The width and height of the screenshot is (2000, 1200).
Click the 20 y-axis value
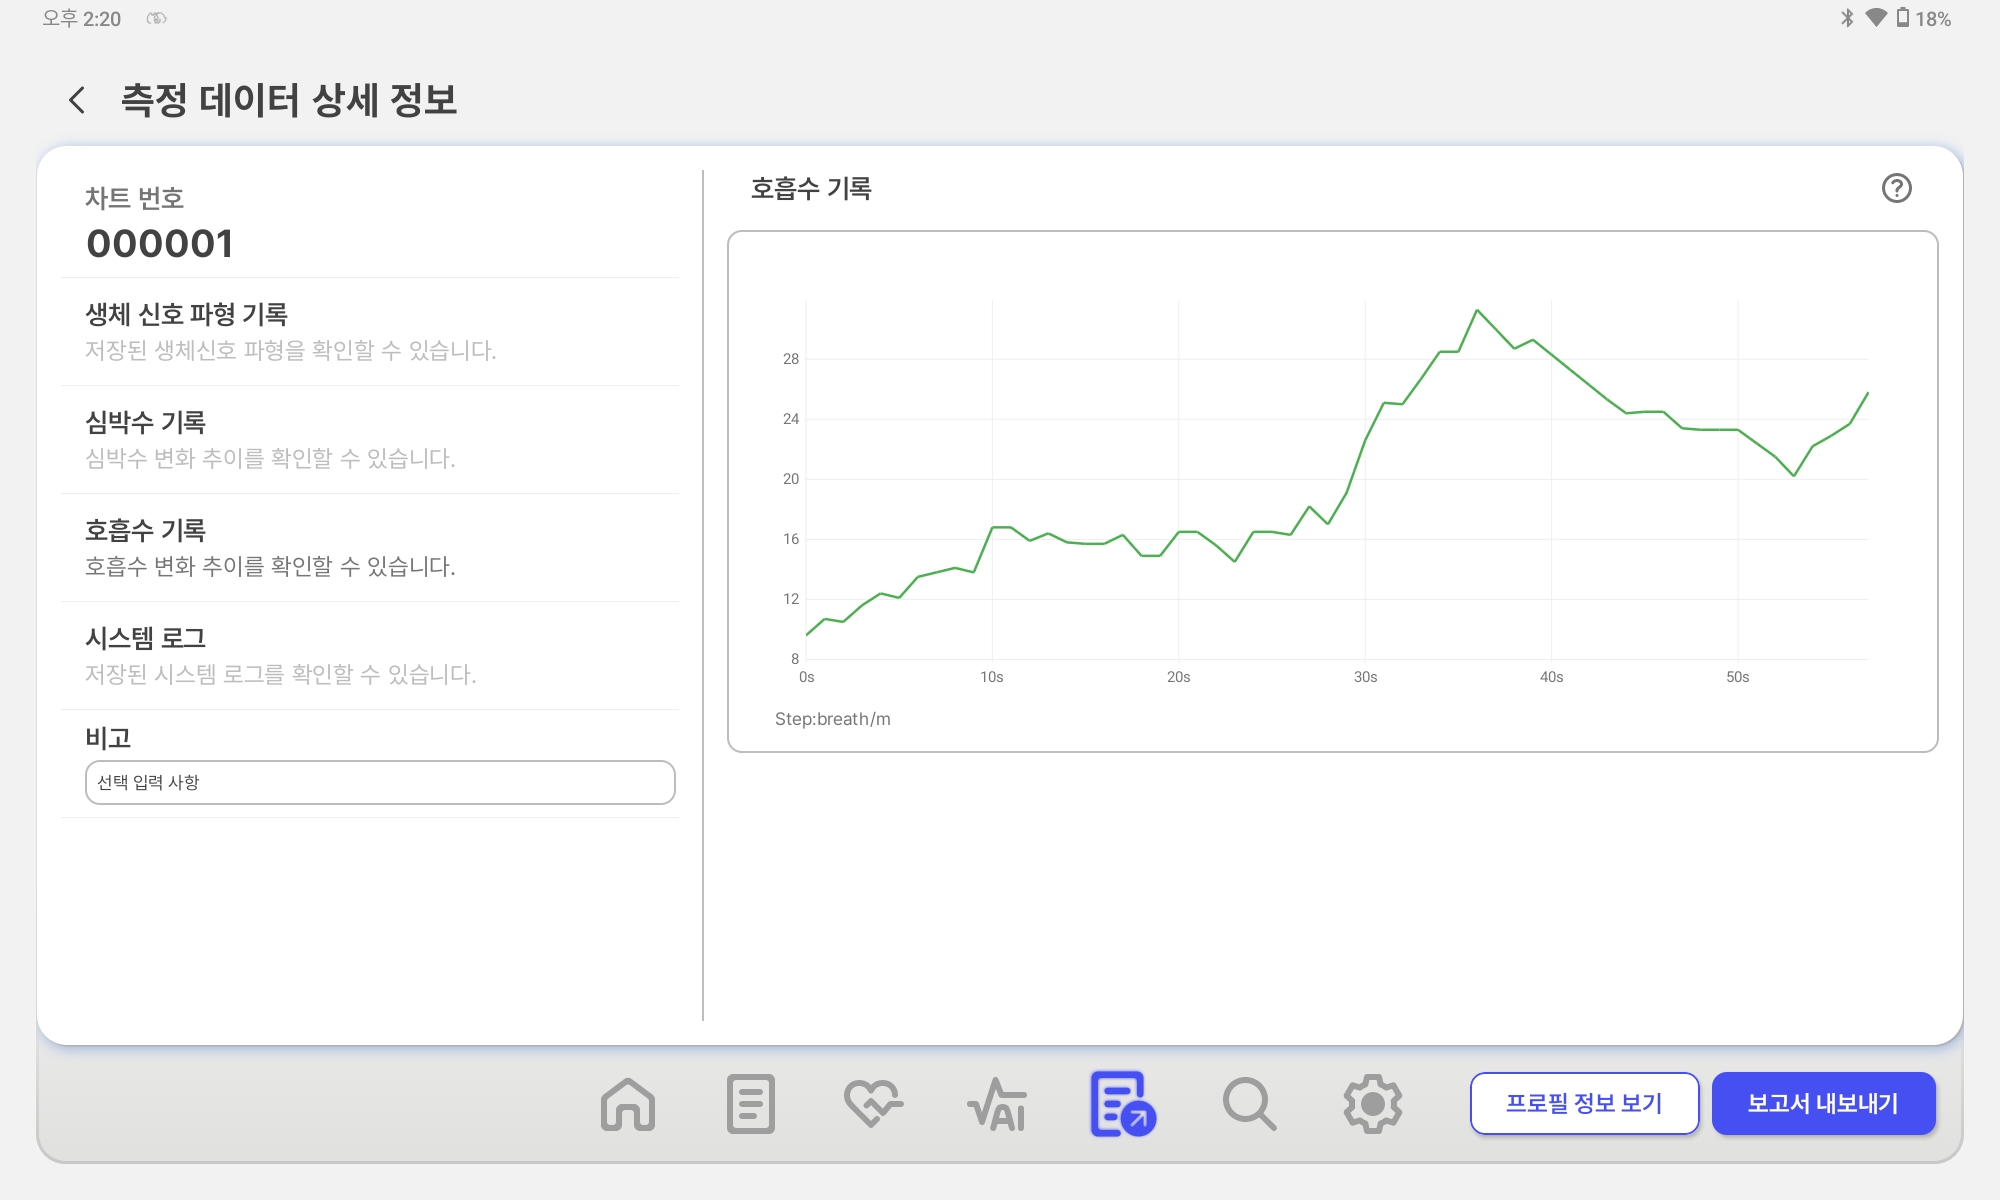791,479
